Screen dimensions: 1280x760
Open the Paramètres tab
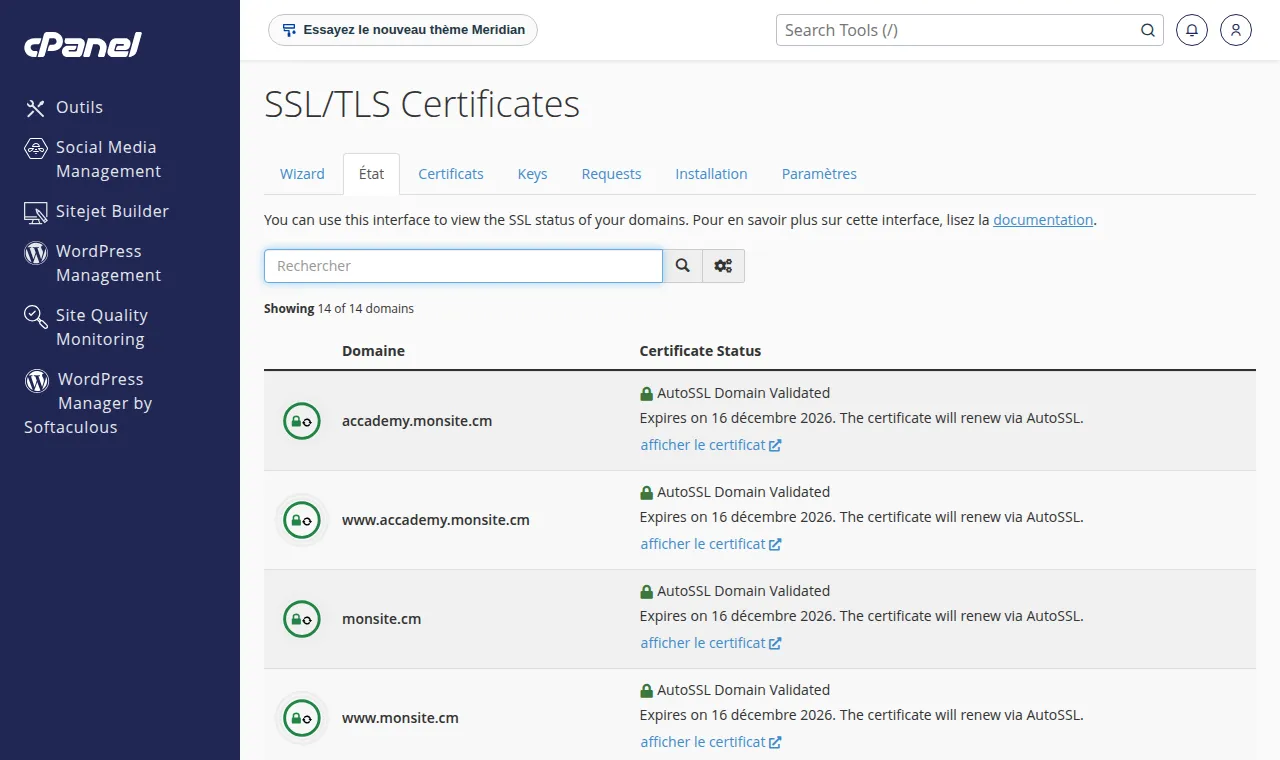[819, 174]
